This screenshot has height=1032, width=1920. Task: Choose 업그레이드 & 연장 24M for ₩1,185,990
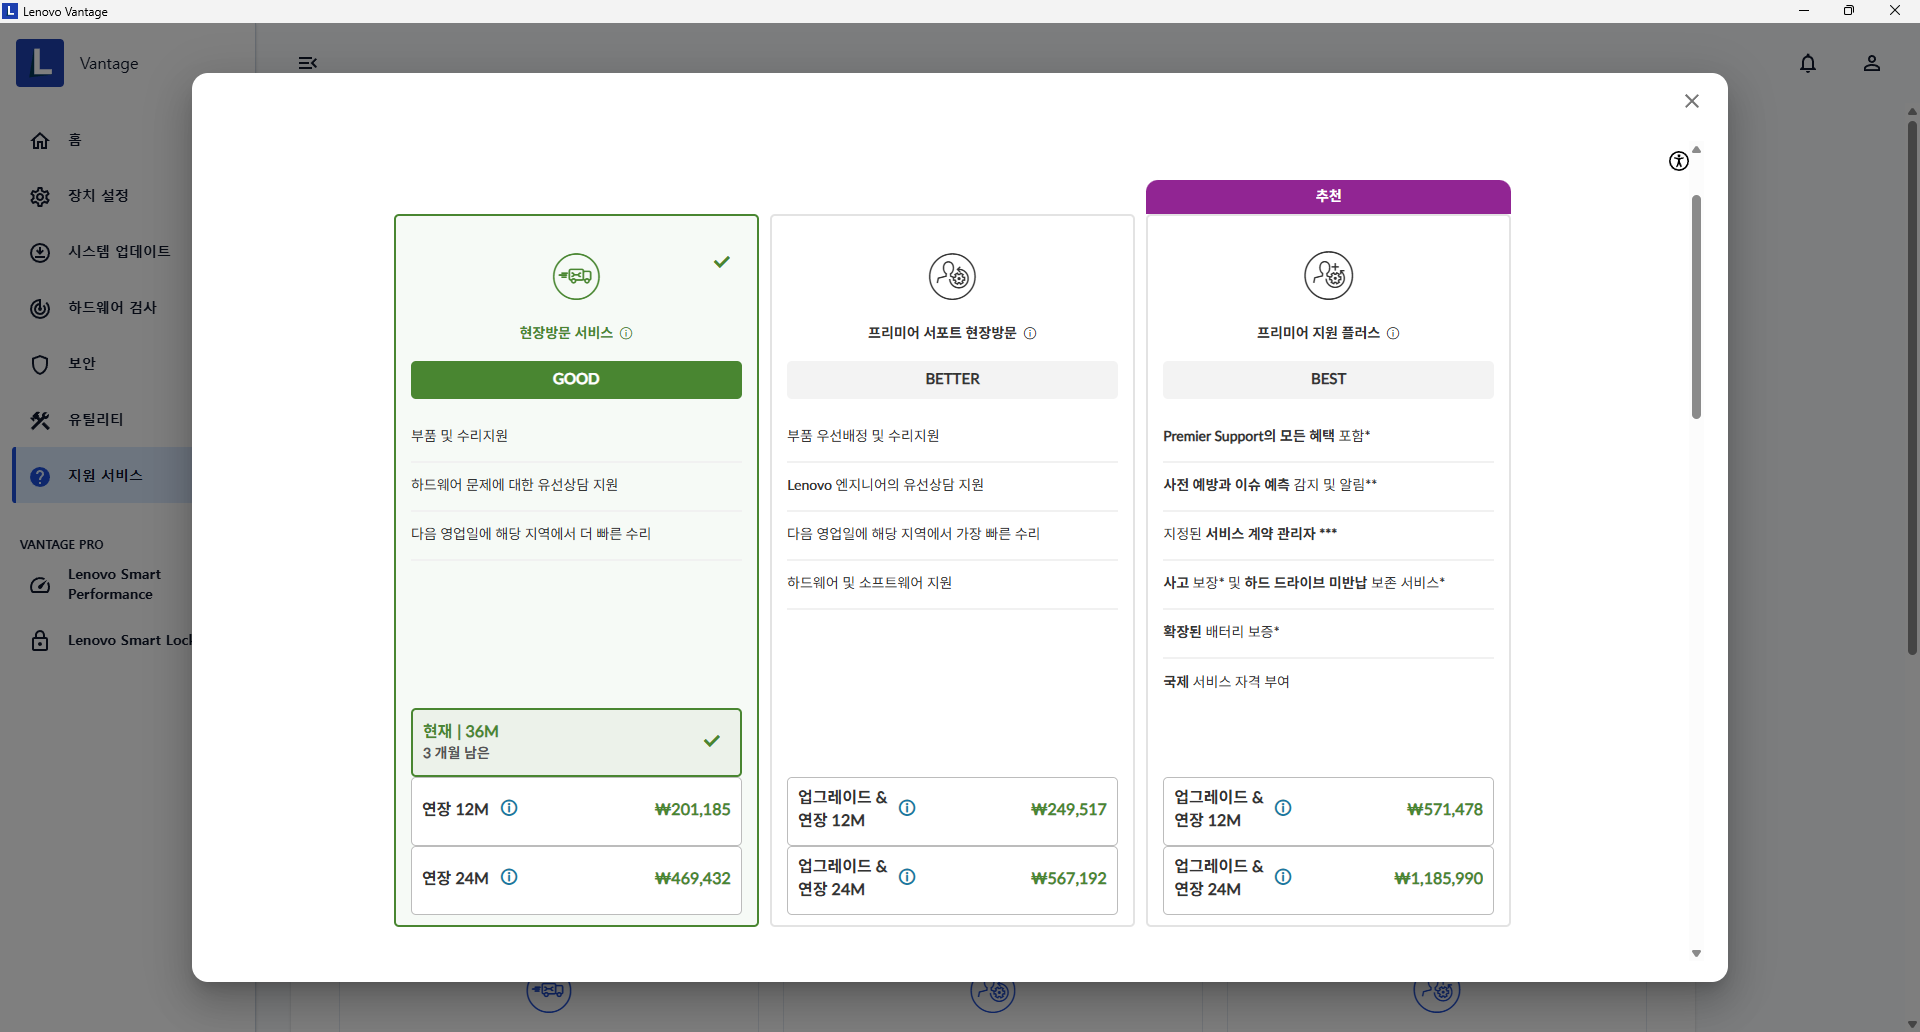tap(1328, 879)
